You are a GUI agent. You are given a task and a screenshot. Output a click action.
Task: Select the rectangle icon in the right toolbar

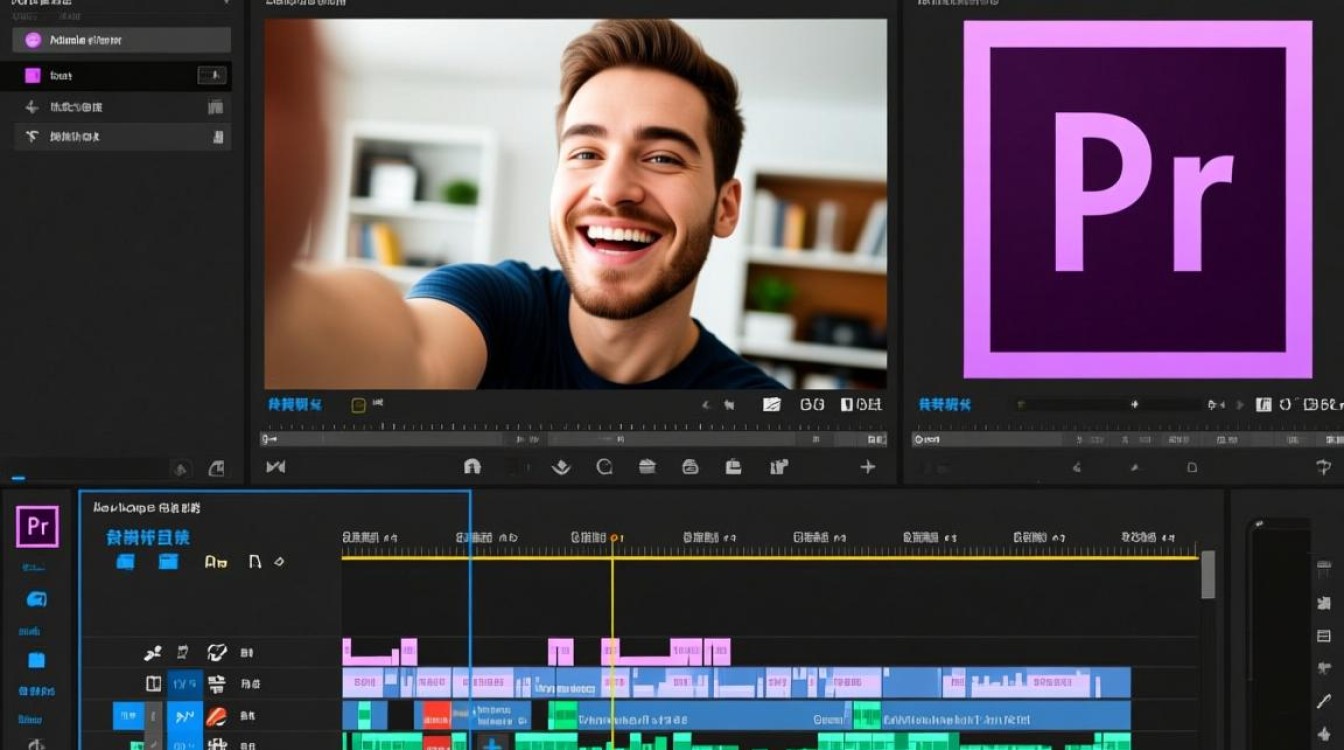[x=1324, y=636]
